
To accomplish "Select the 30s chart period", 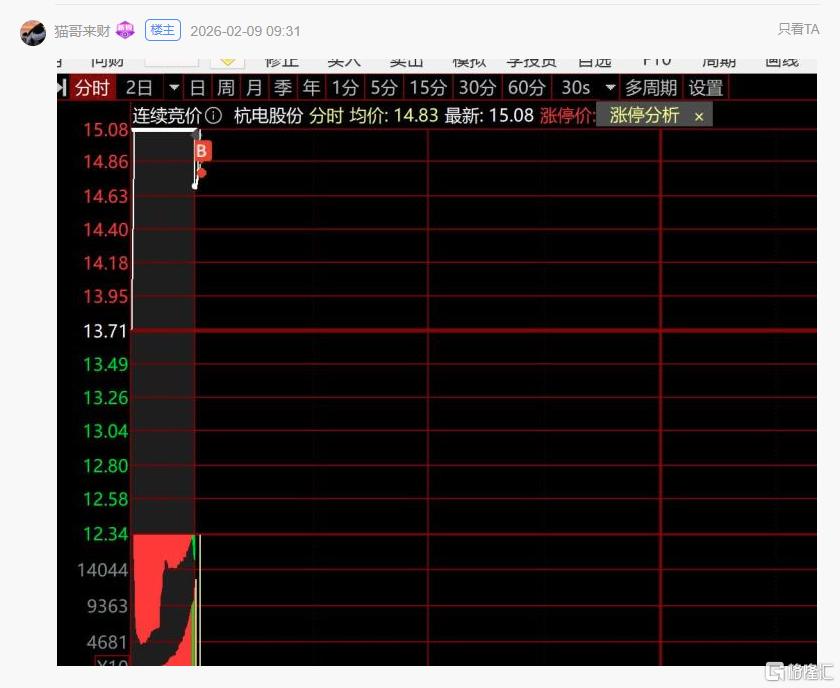I will click(x=575, y=88).
